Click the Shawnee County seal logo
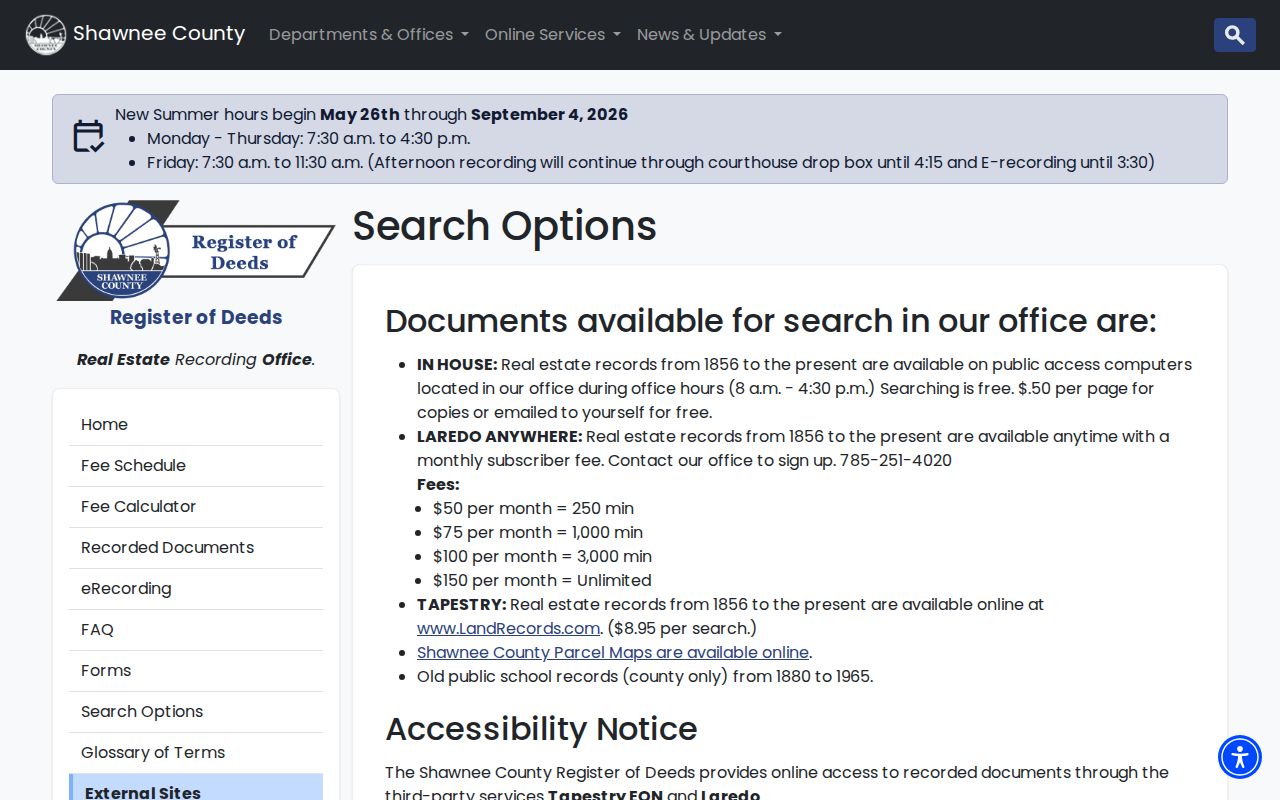The height and width of the screenshot is (800, 1280). 46,35
